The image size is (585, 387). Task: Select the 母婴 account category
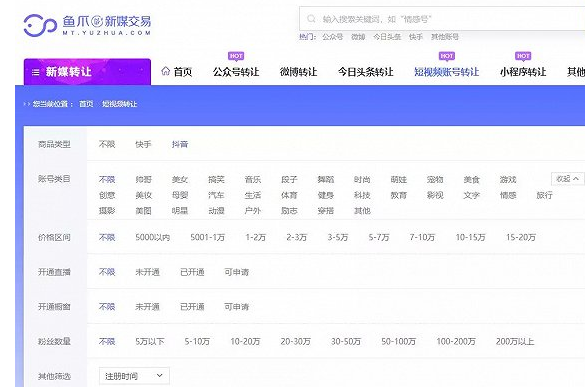[180, 195]
